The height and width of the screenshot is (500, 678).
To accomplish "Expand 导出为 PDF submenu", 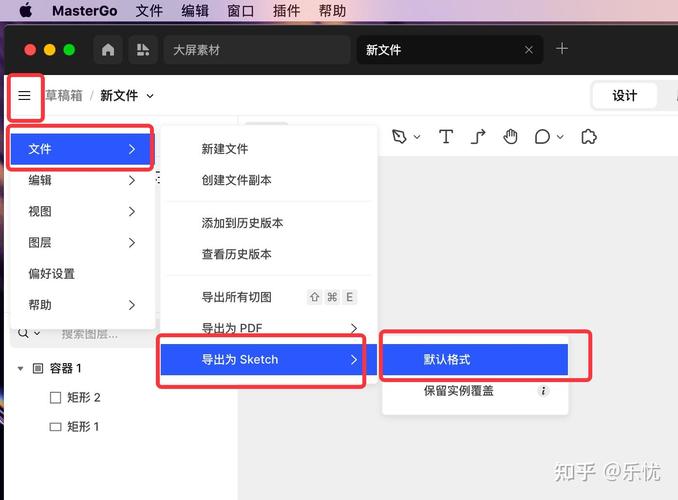I will click(x=269, y=328).
